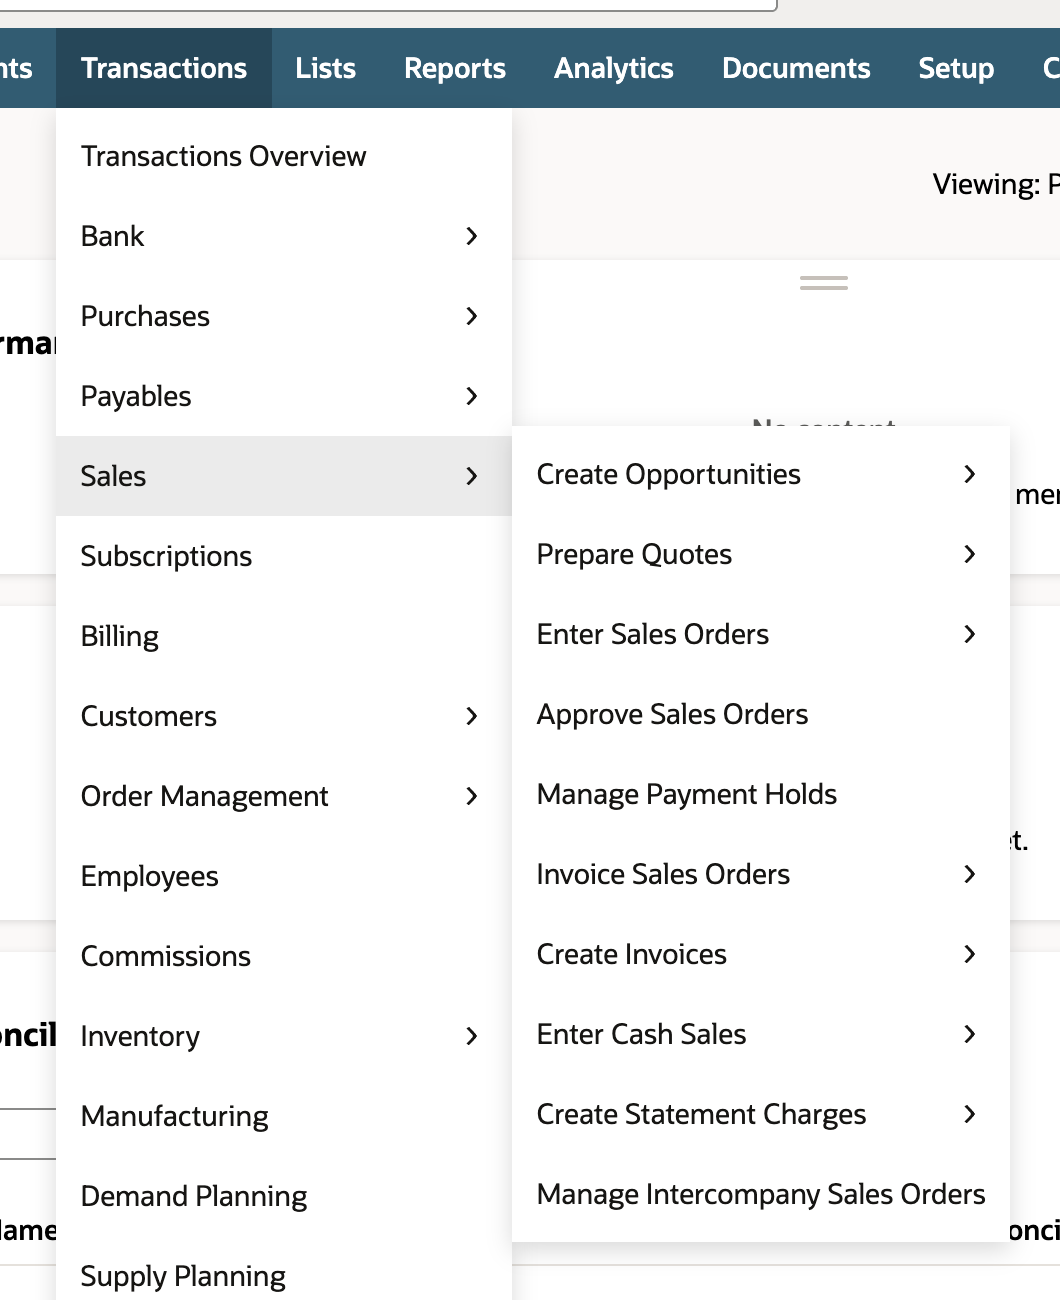Screen dimensions: 1060x1300
Task: Open the Lists navigation tab
Action: [x=325, y=68]
